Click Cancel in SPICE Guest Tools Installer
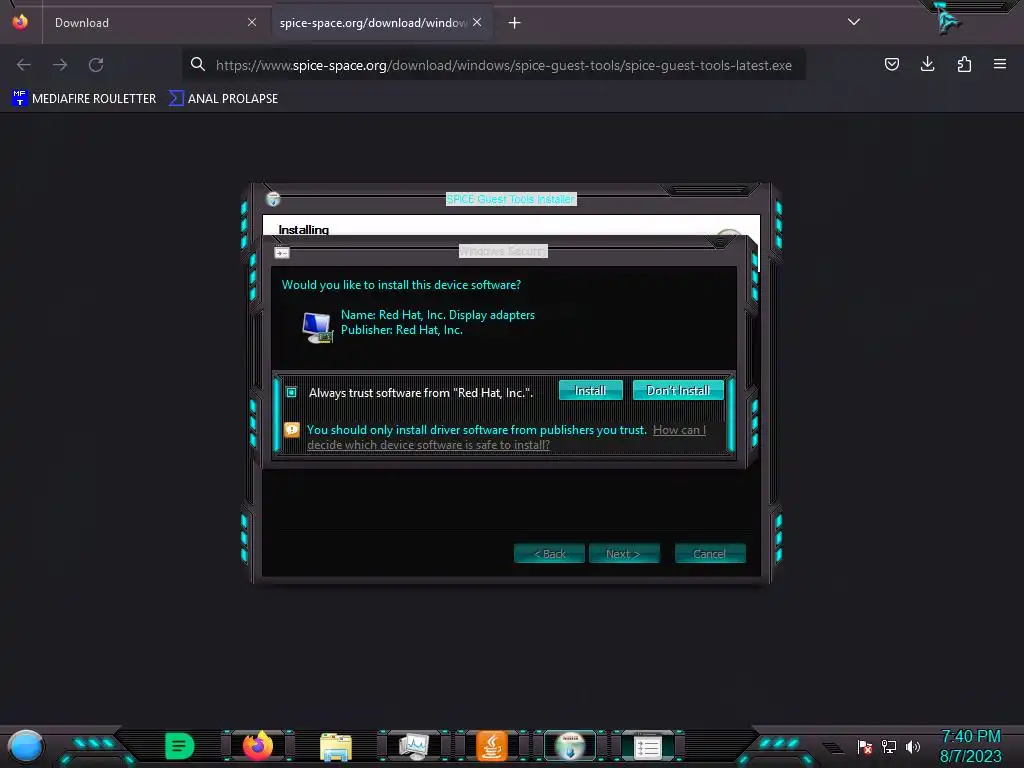 710,554
